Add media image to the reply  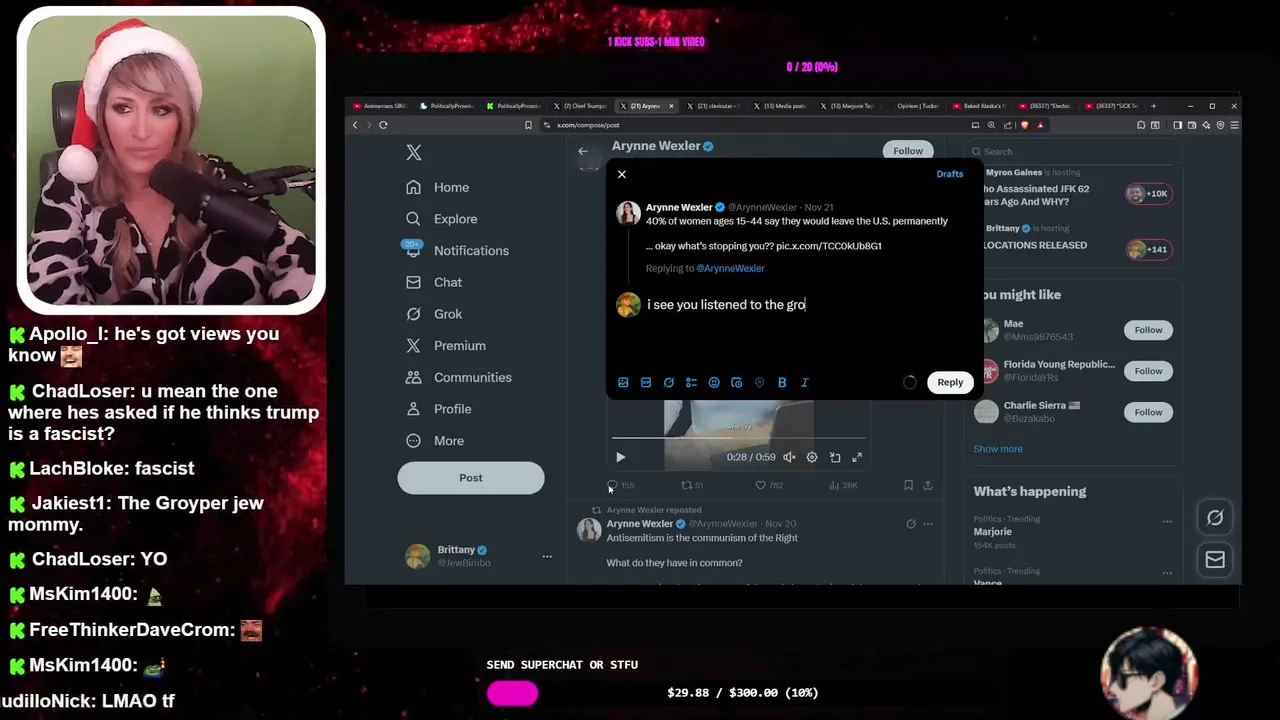623,382
